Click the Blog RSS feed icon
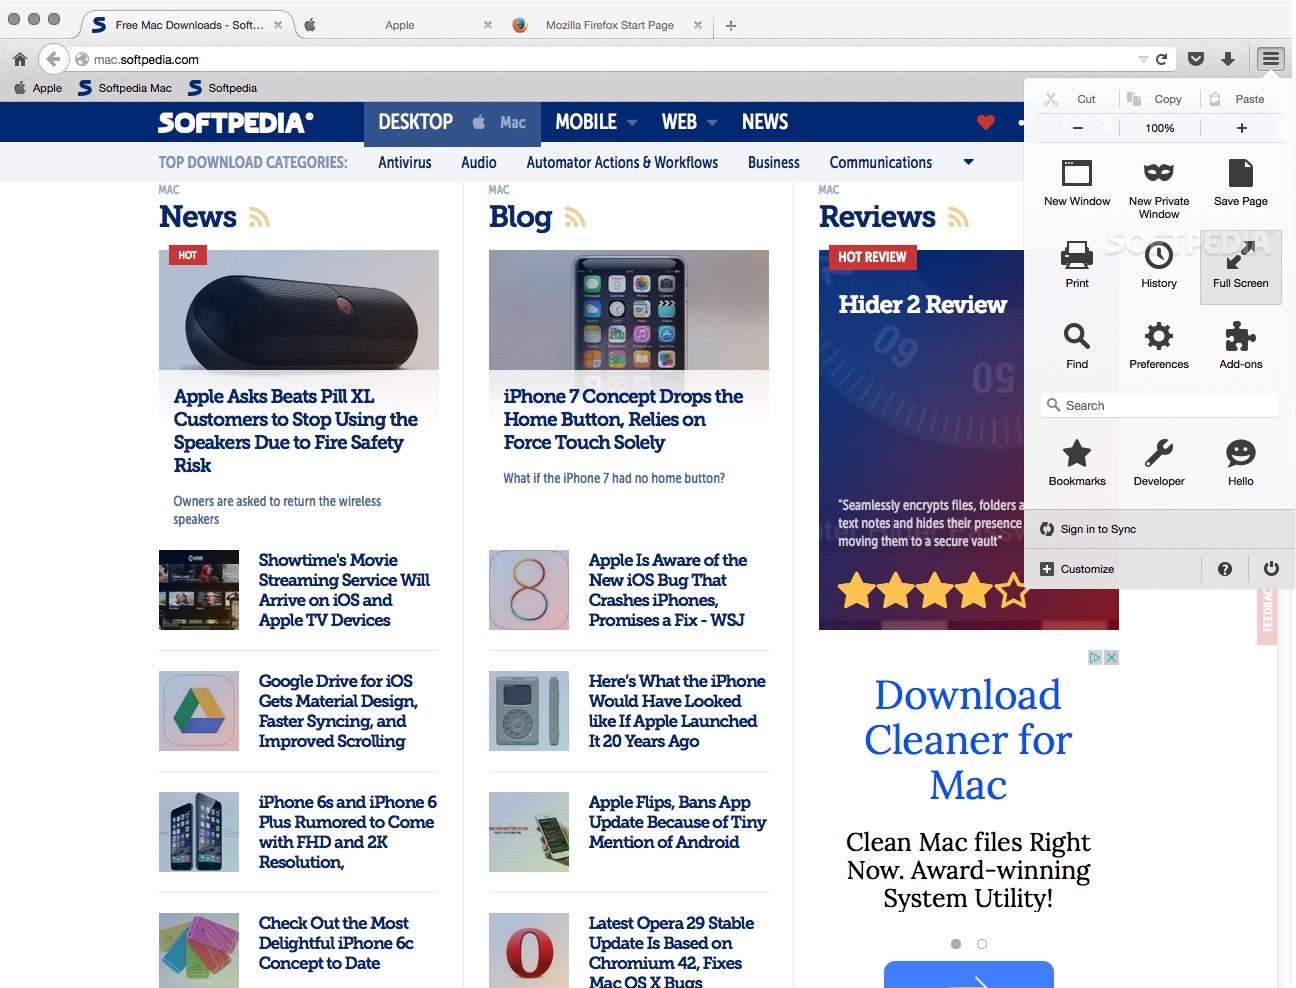This screenshot has width=1296, height=988. (x=575, y=217)
